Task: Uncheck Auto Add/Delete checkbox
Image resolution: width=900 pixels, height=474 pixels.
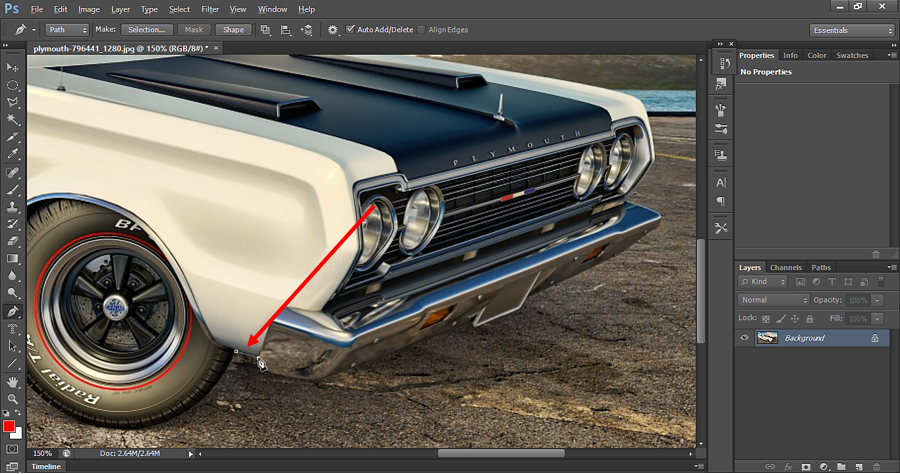Action: click(350, 29)
